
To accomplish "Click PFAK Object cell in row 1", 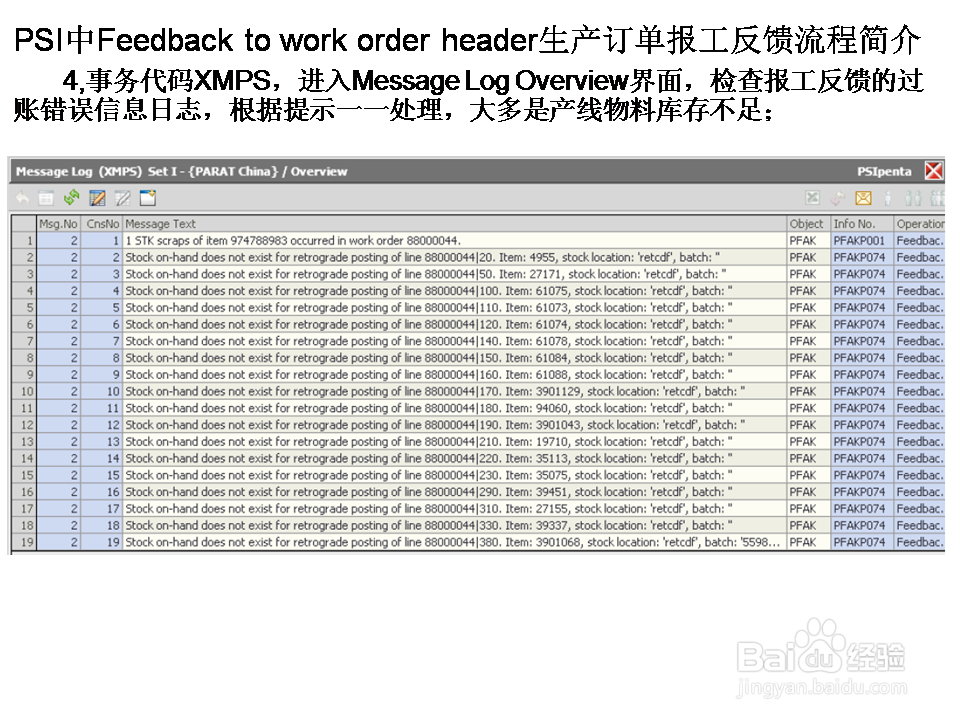I will (x=808, y=241).
